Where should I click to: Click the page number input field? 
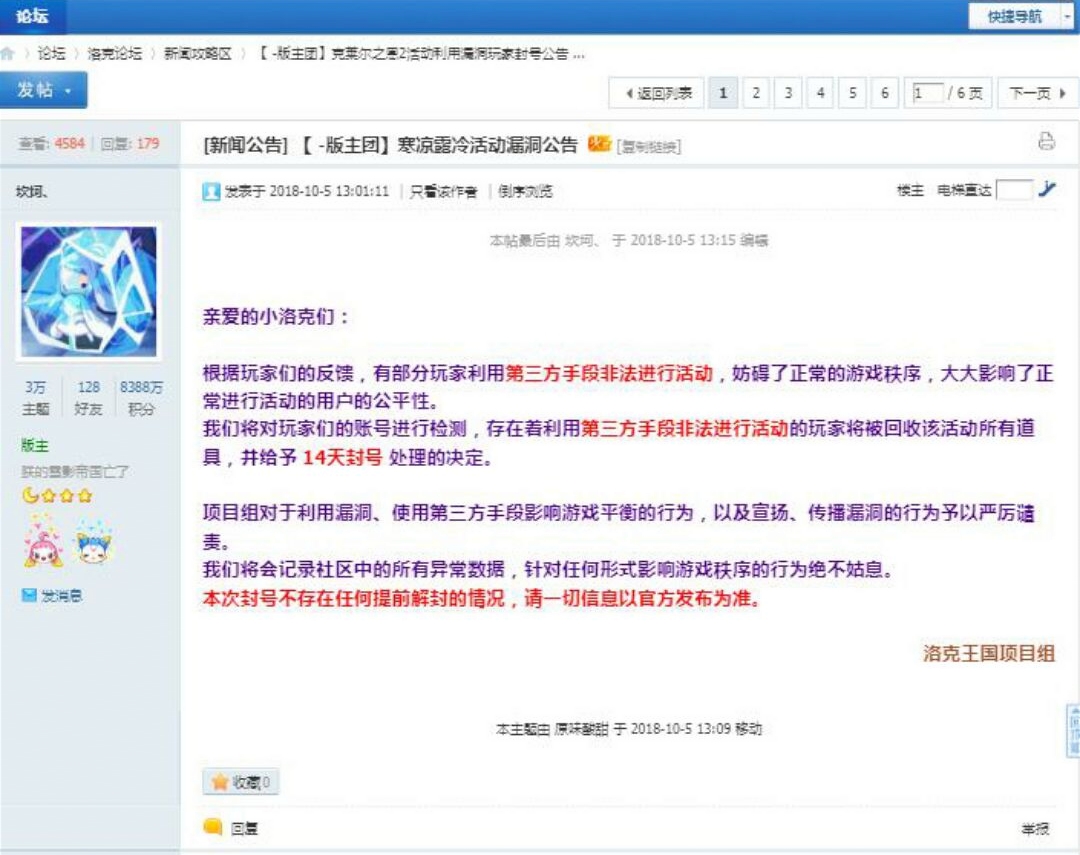[x=927, y=93]
